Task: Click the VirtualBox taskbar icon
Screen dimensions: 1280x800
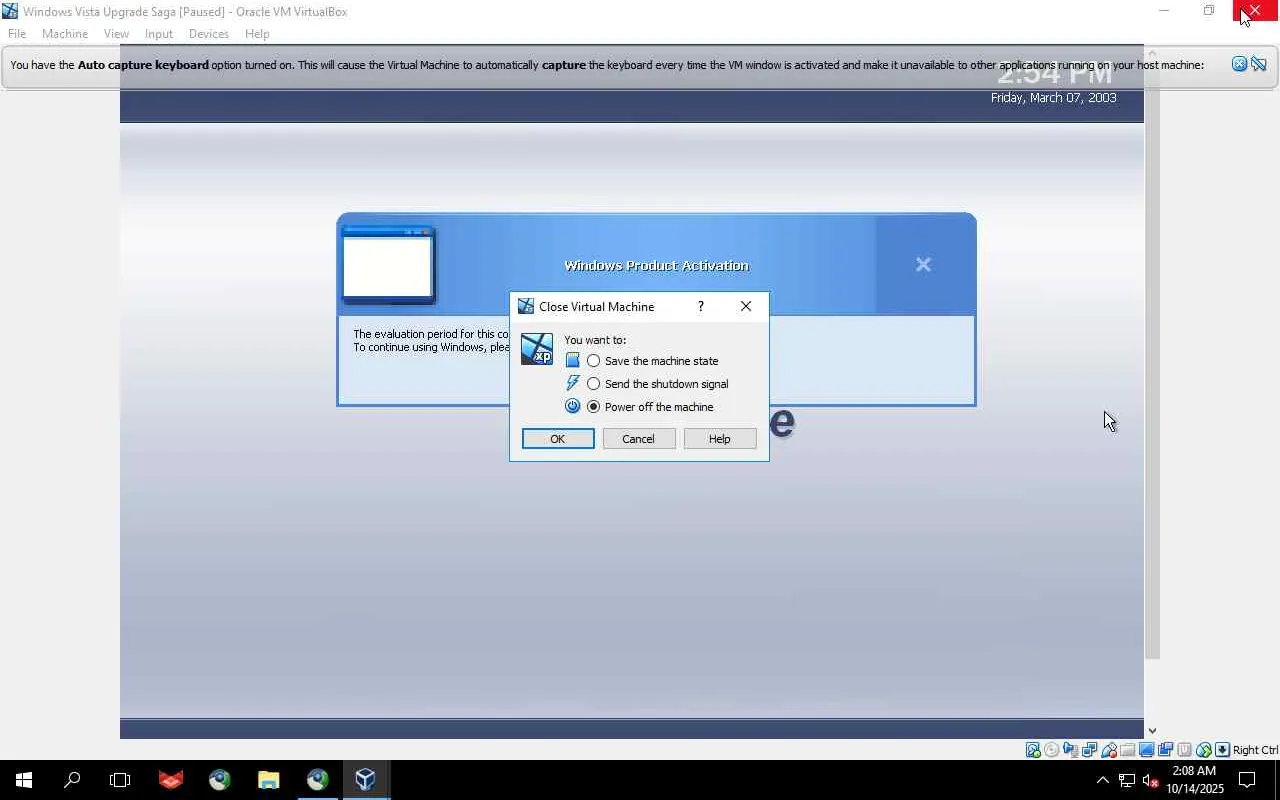Action: [x=365, y=780]
